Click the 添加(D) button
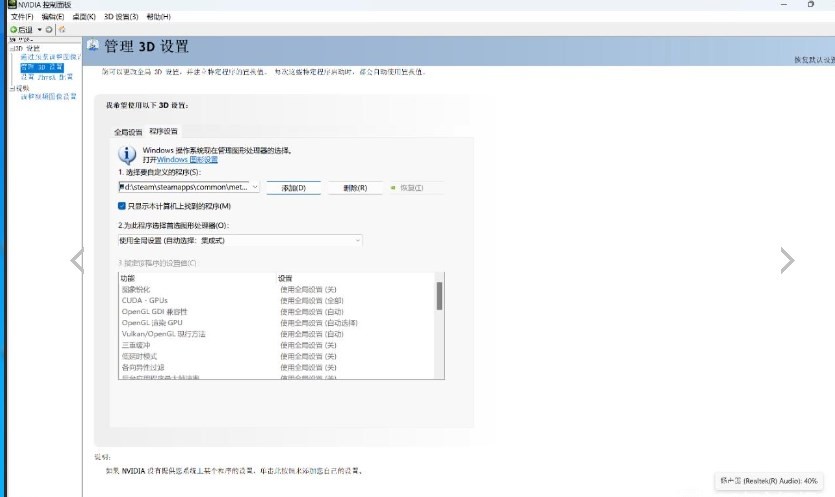Screen dimensions: 835x497 [x=293, y=188]
